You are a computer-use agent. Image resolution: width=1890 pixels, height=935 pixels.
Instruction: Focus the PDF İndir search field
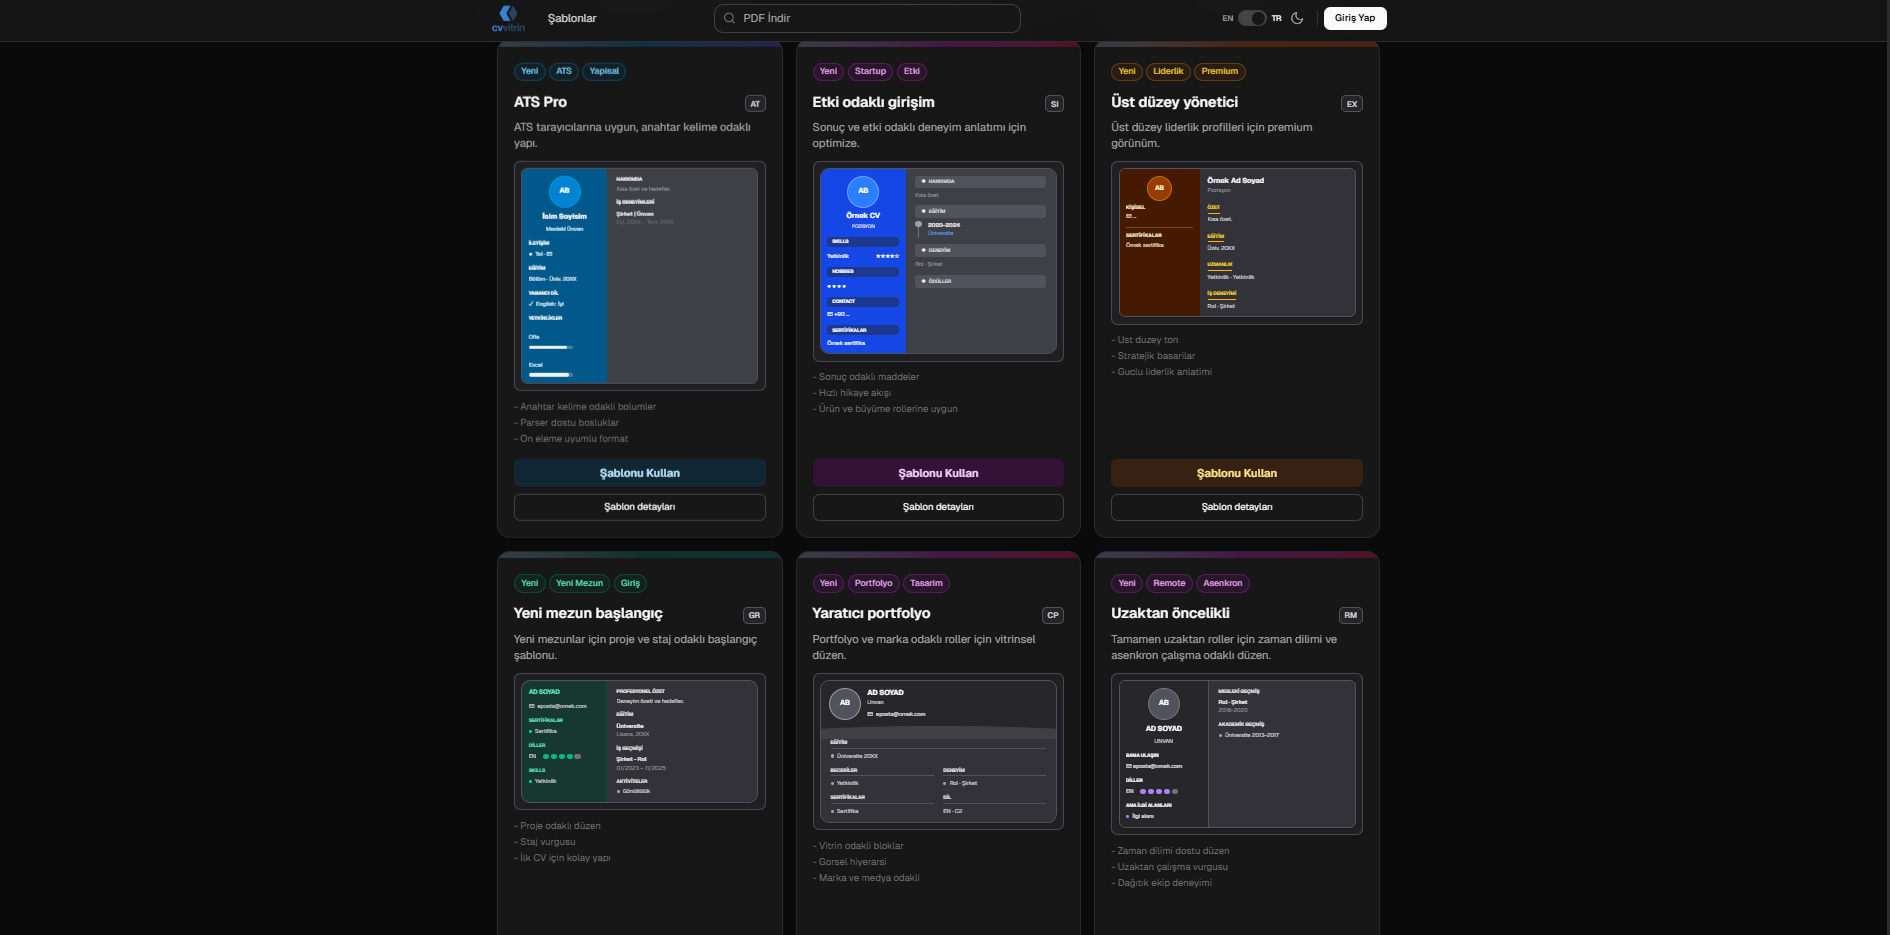867,18
